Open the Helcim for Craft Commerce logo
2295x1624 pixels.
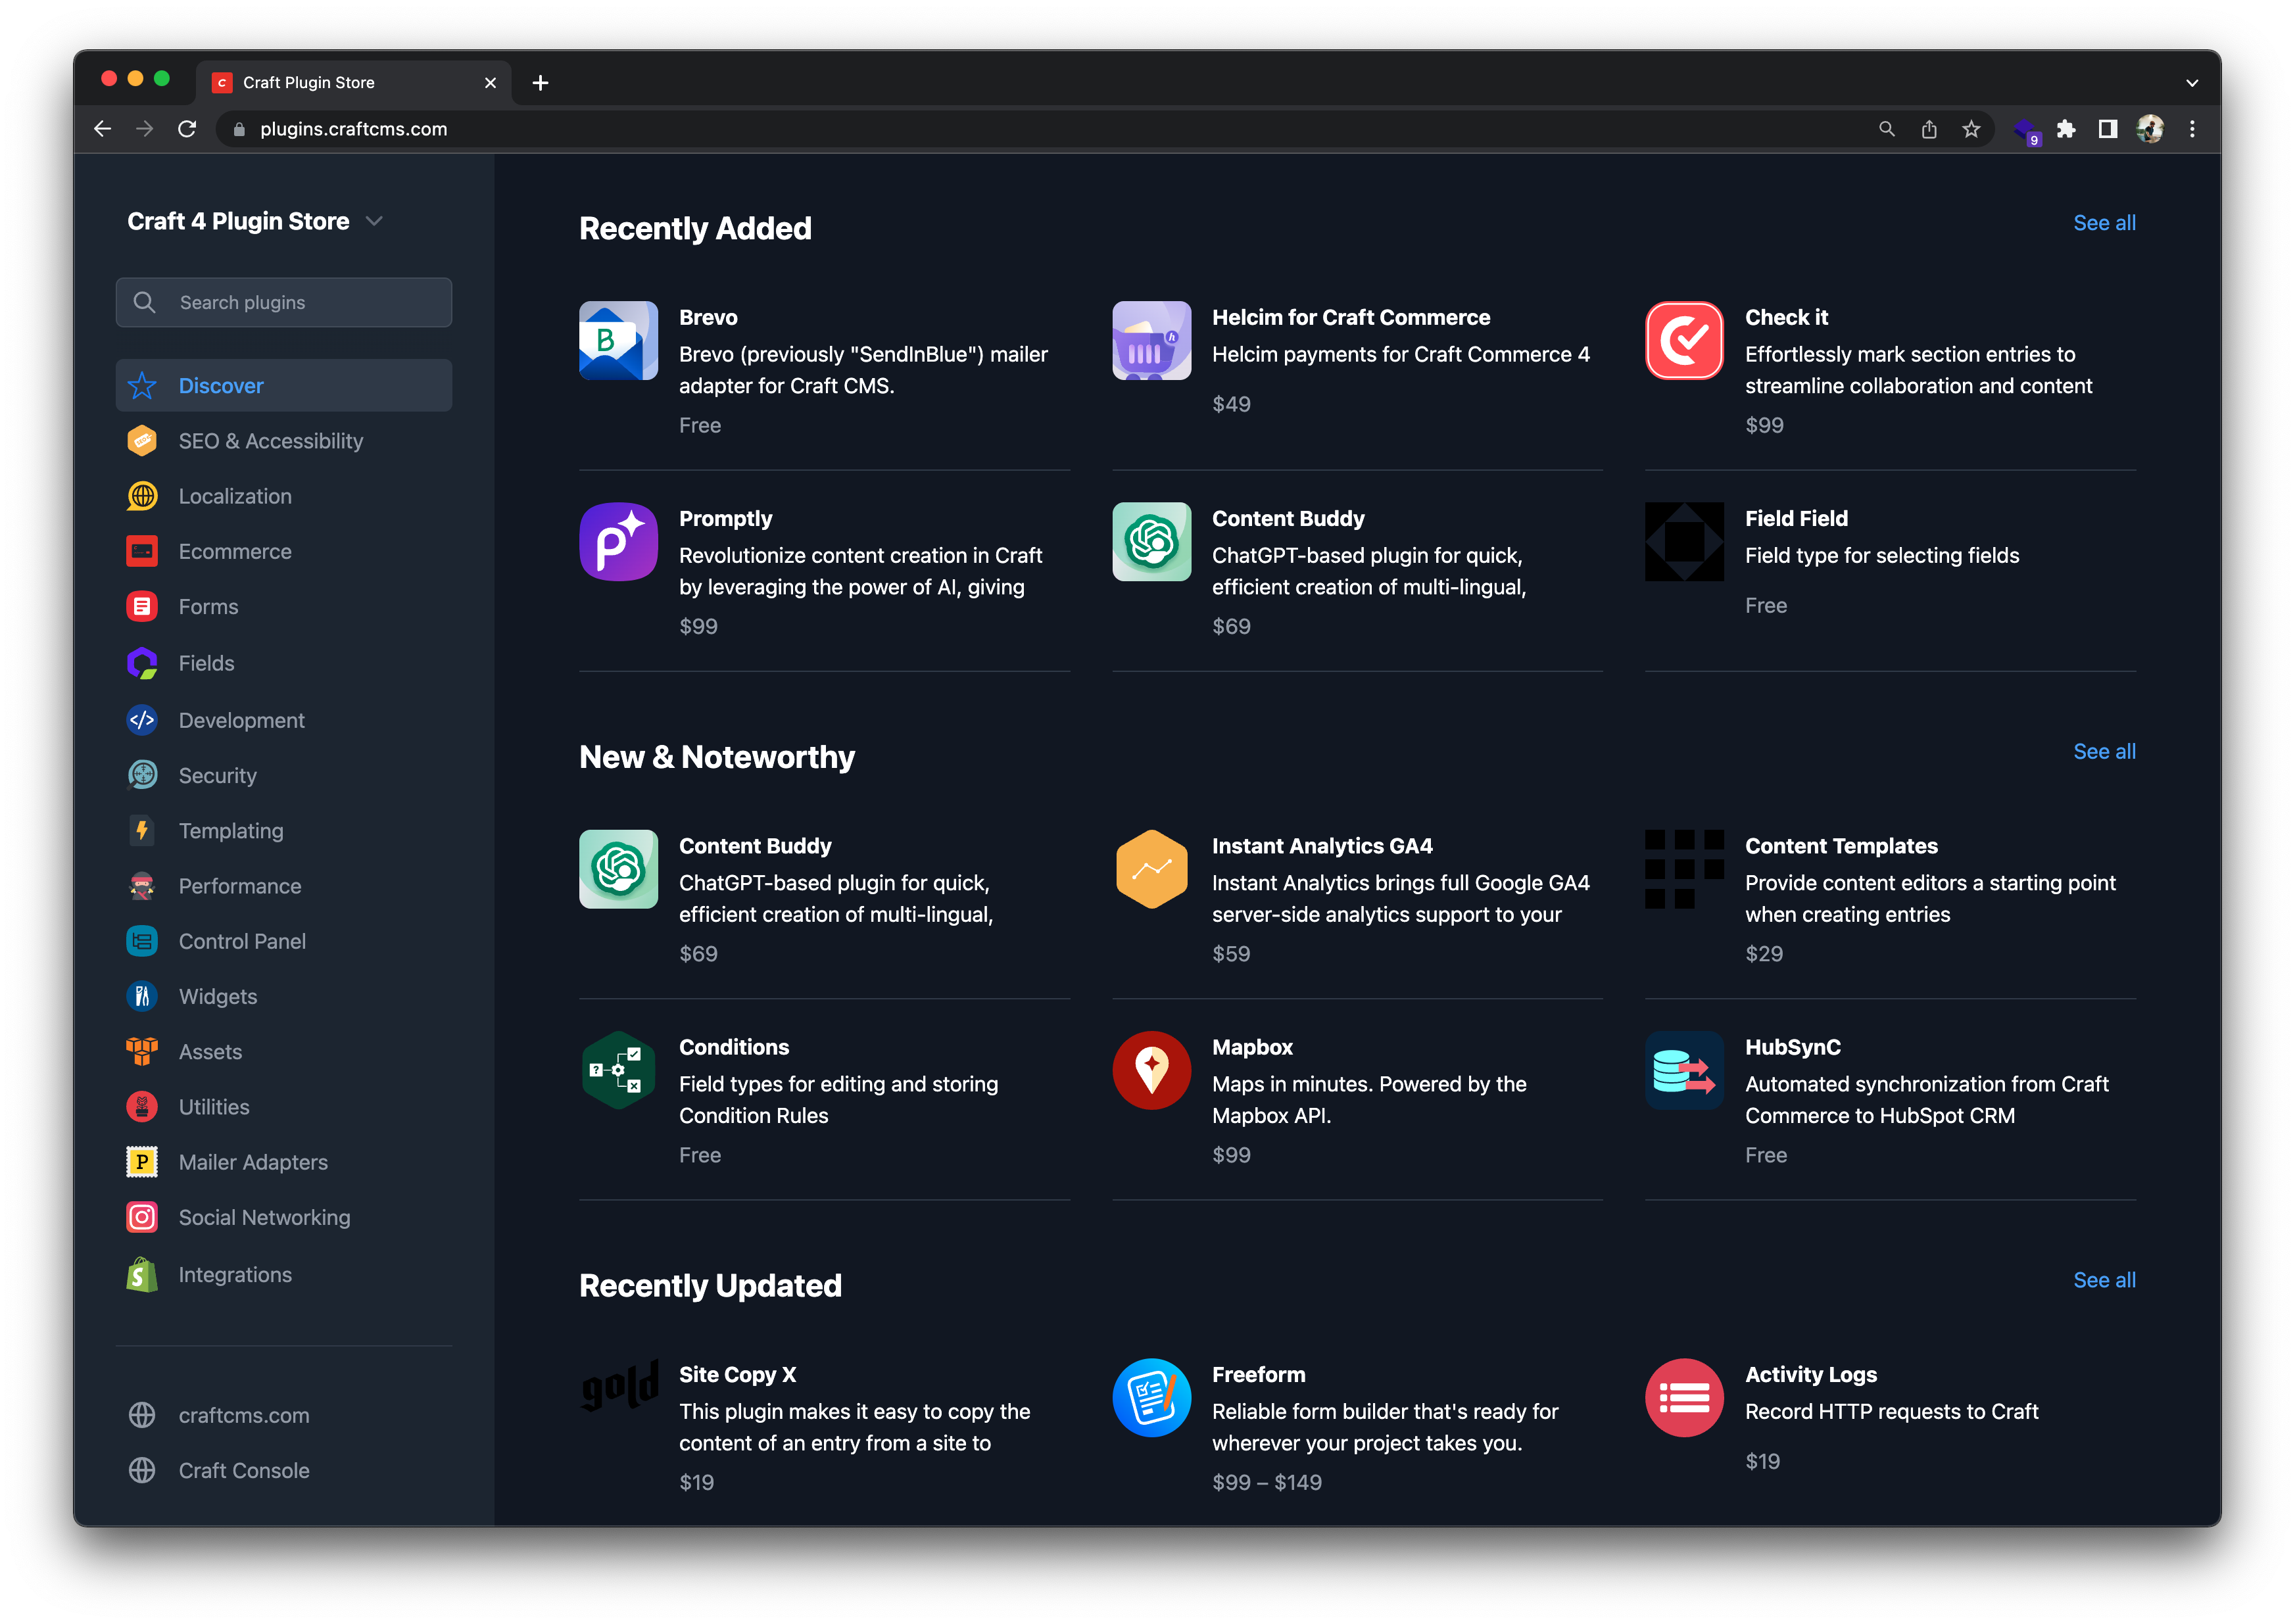[1151, 341]
